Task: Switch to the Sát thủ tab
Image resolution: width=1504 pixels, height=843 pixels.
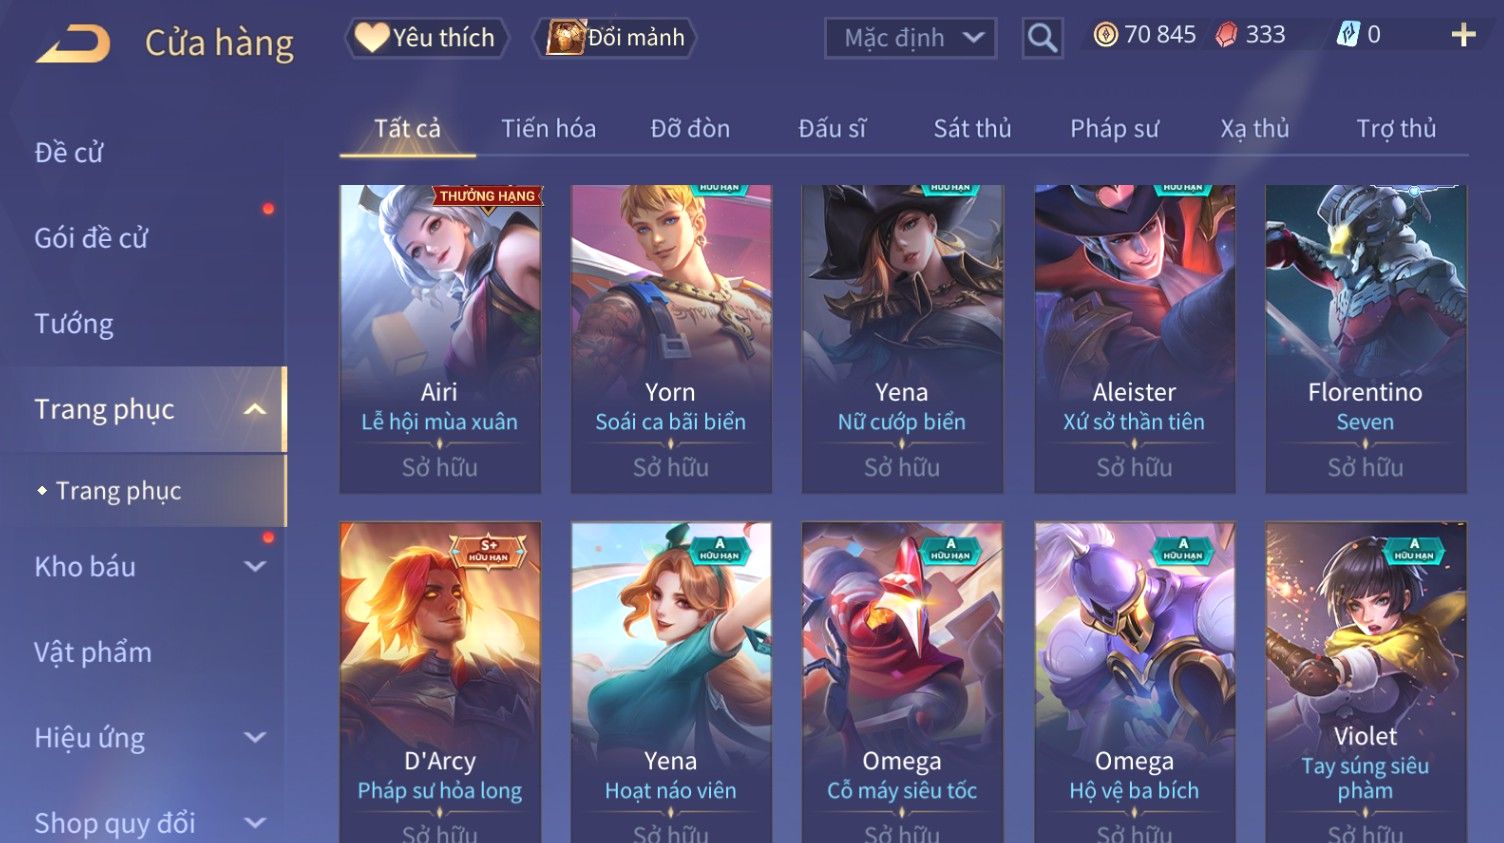Action: (x=972, y=128)
